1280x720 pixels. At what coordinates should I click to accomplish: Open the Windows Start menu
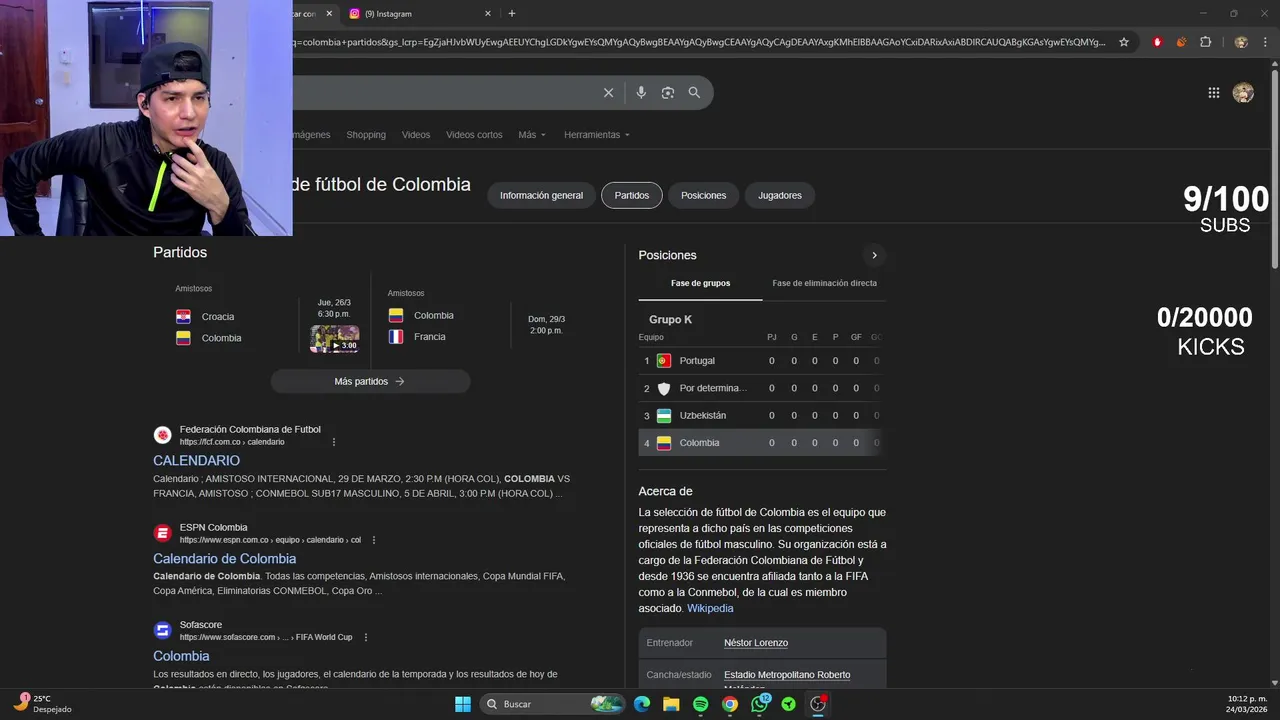[463, 704]
